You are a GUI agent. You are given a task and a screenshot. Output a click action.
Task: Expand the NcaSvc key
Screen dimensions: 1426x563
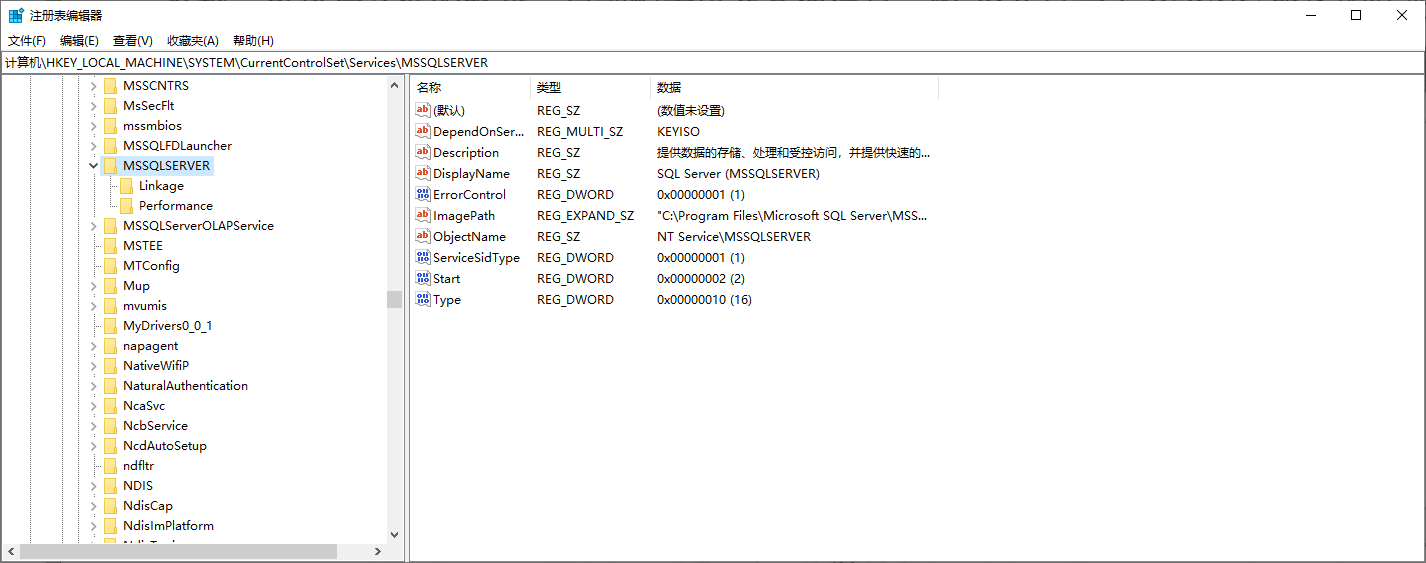click(x=94, y=406)
